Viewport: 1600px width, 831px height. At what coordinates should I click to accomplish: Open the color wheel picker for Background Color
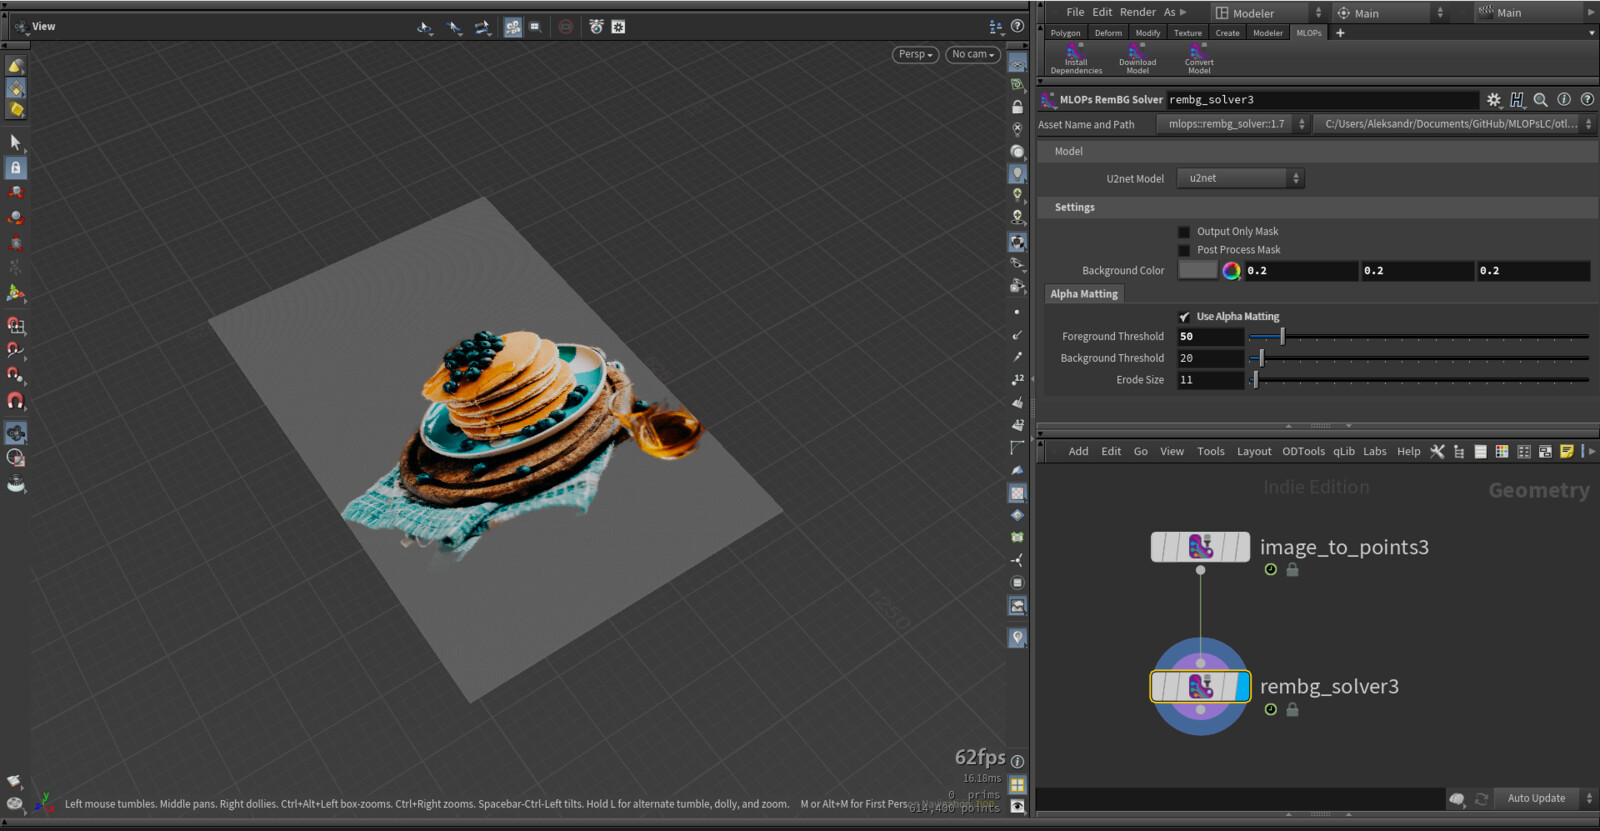point(1231,271)
